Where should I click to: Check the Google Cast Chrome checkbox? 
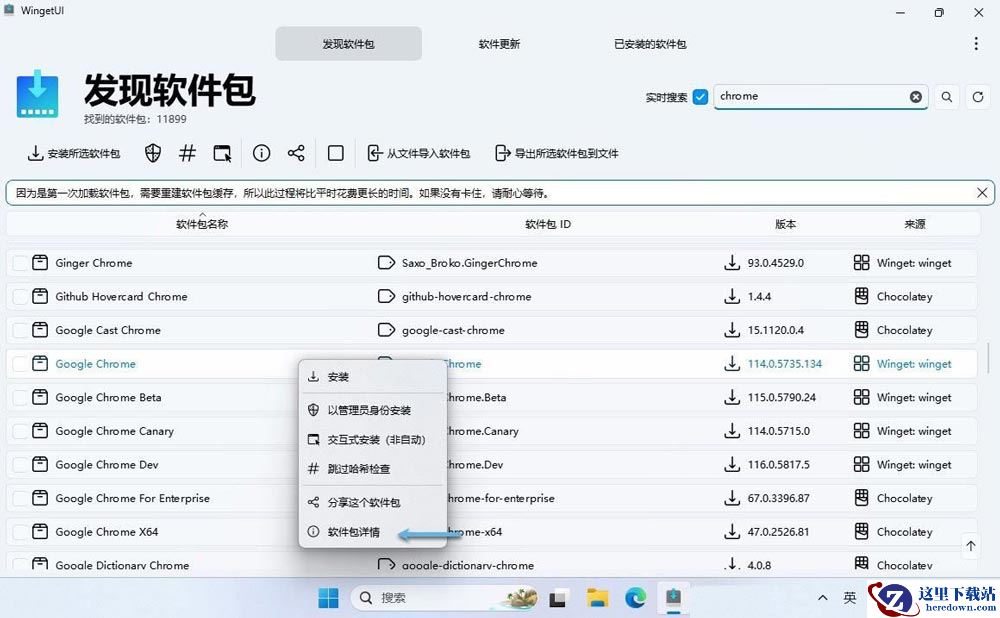(x=20, y=330)
